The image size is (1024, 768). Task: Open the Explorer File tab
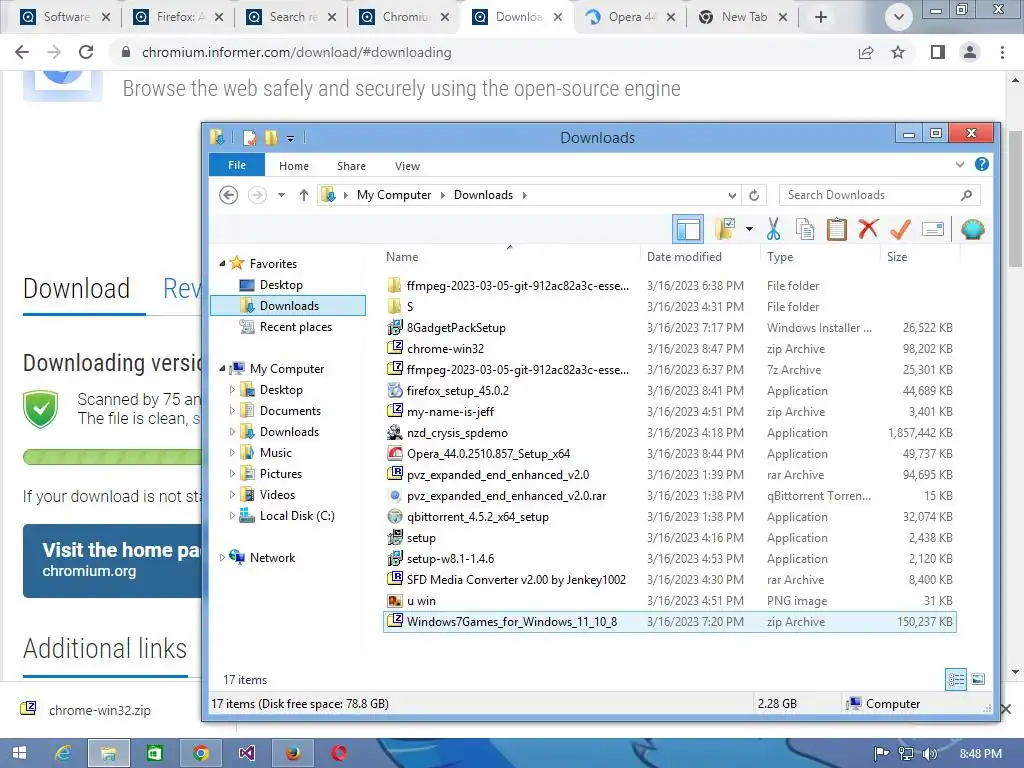point(236,165)
